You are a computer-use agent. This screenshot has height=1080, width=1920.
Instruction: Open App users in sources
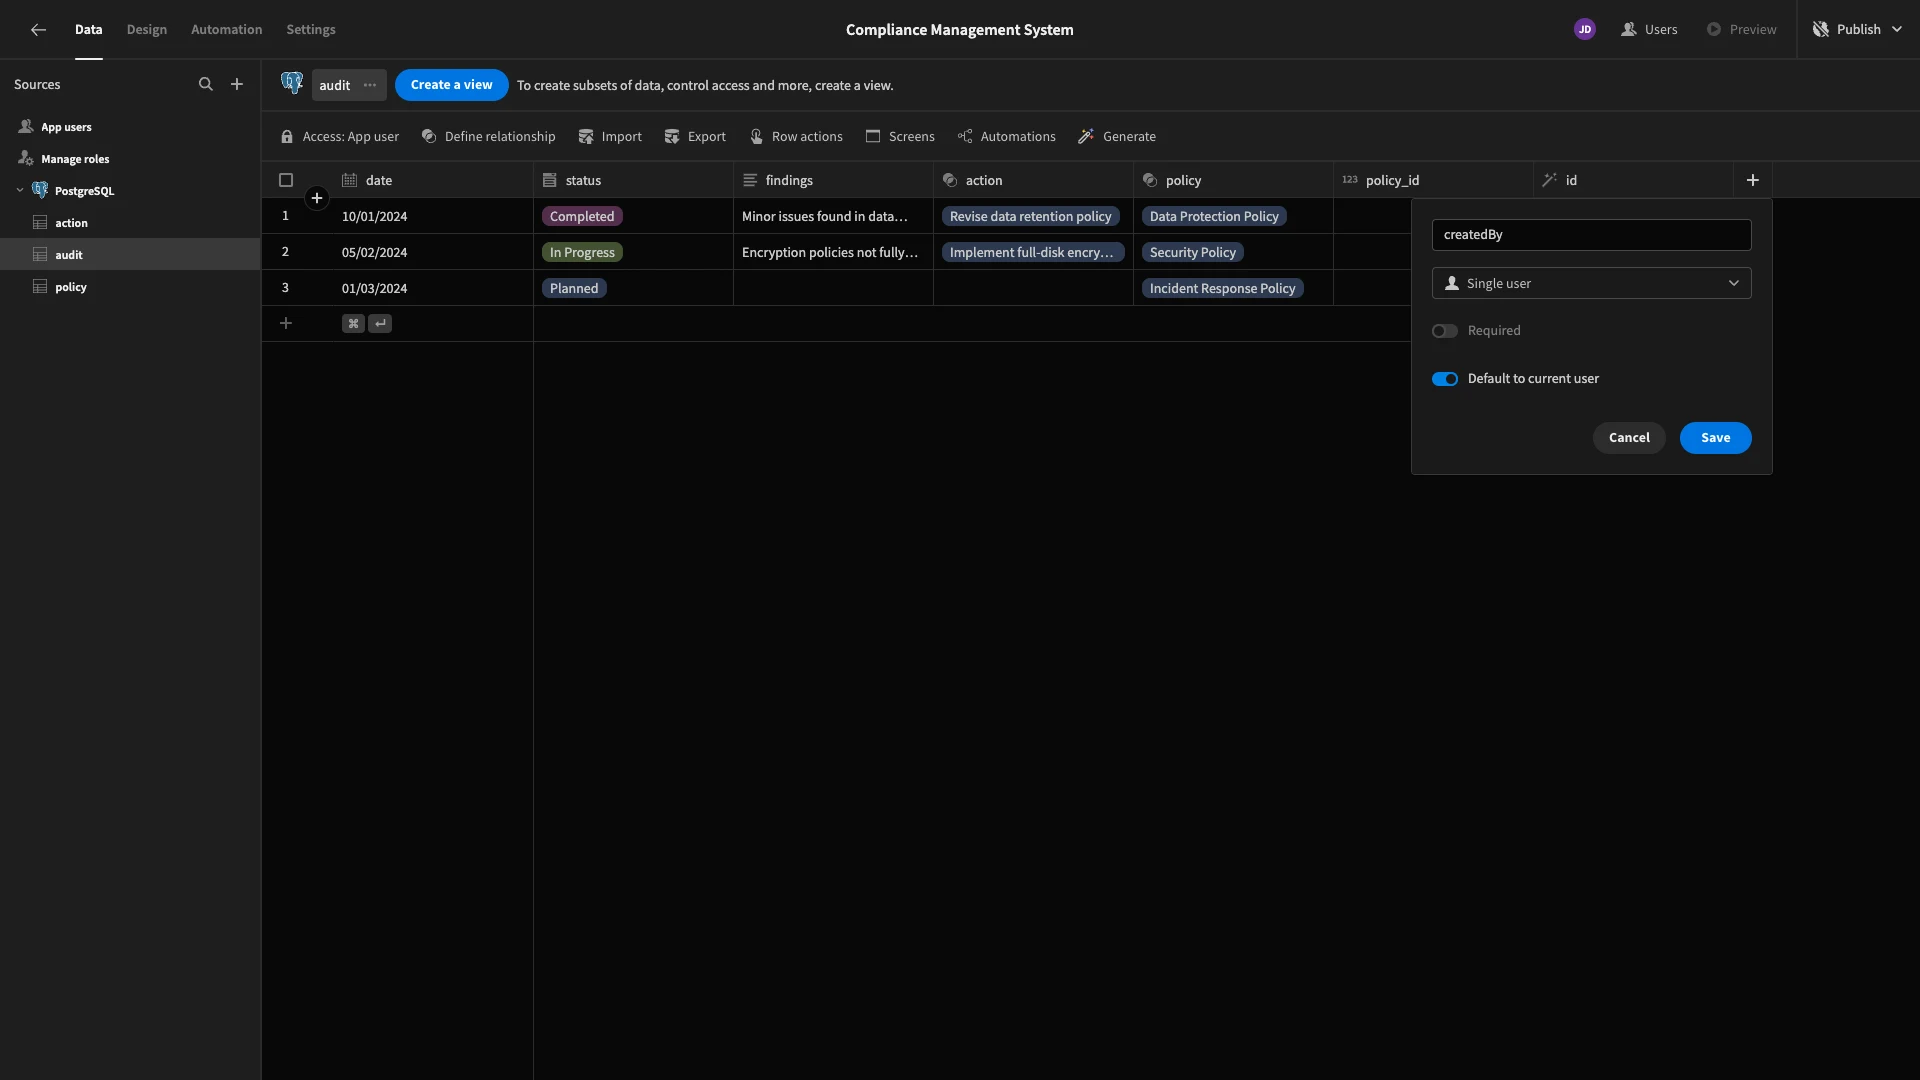(x=130, y=127)
